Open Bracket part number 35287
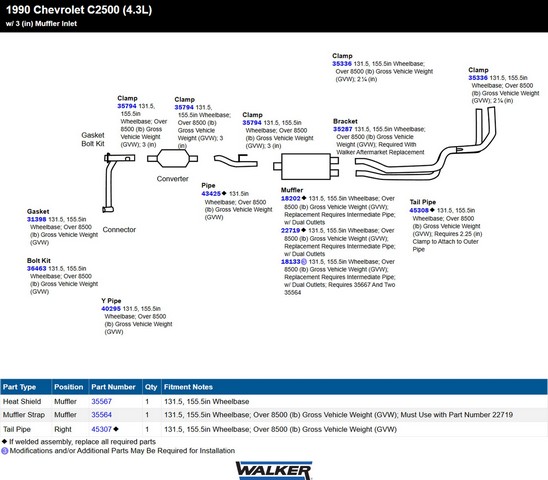Screen dimensions: 548x480 pos(343,129)
